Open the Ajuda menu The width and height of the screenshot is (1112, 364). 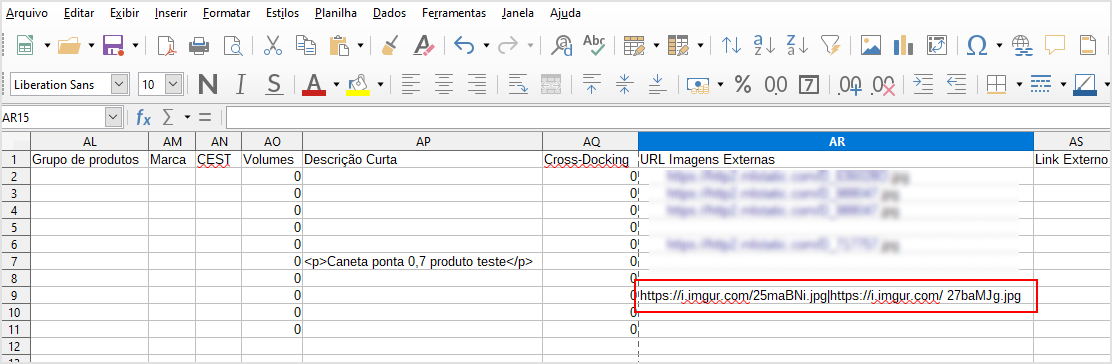point(565,13)
